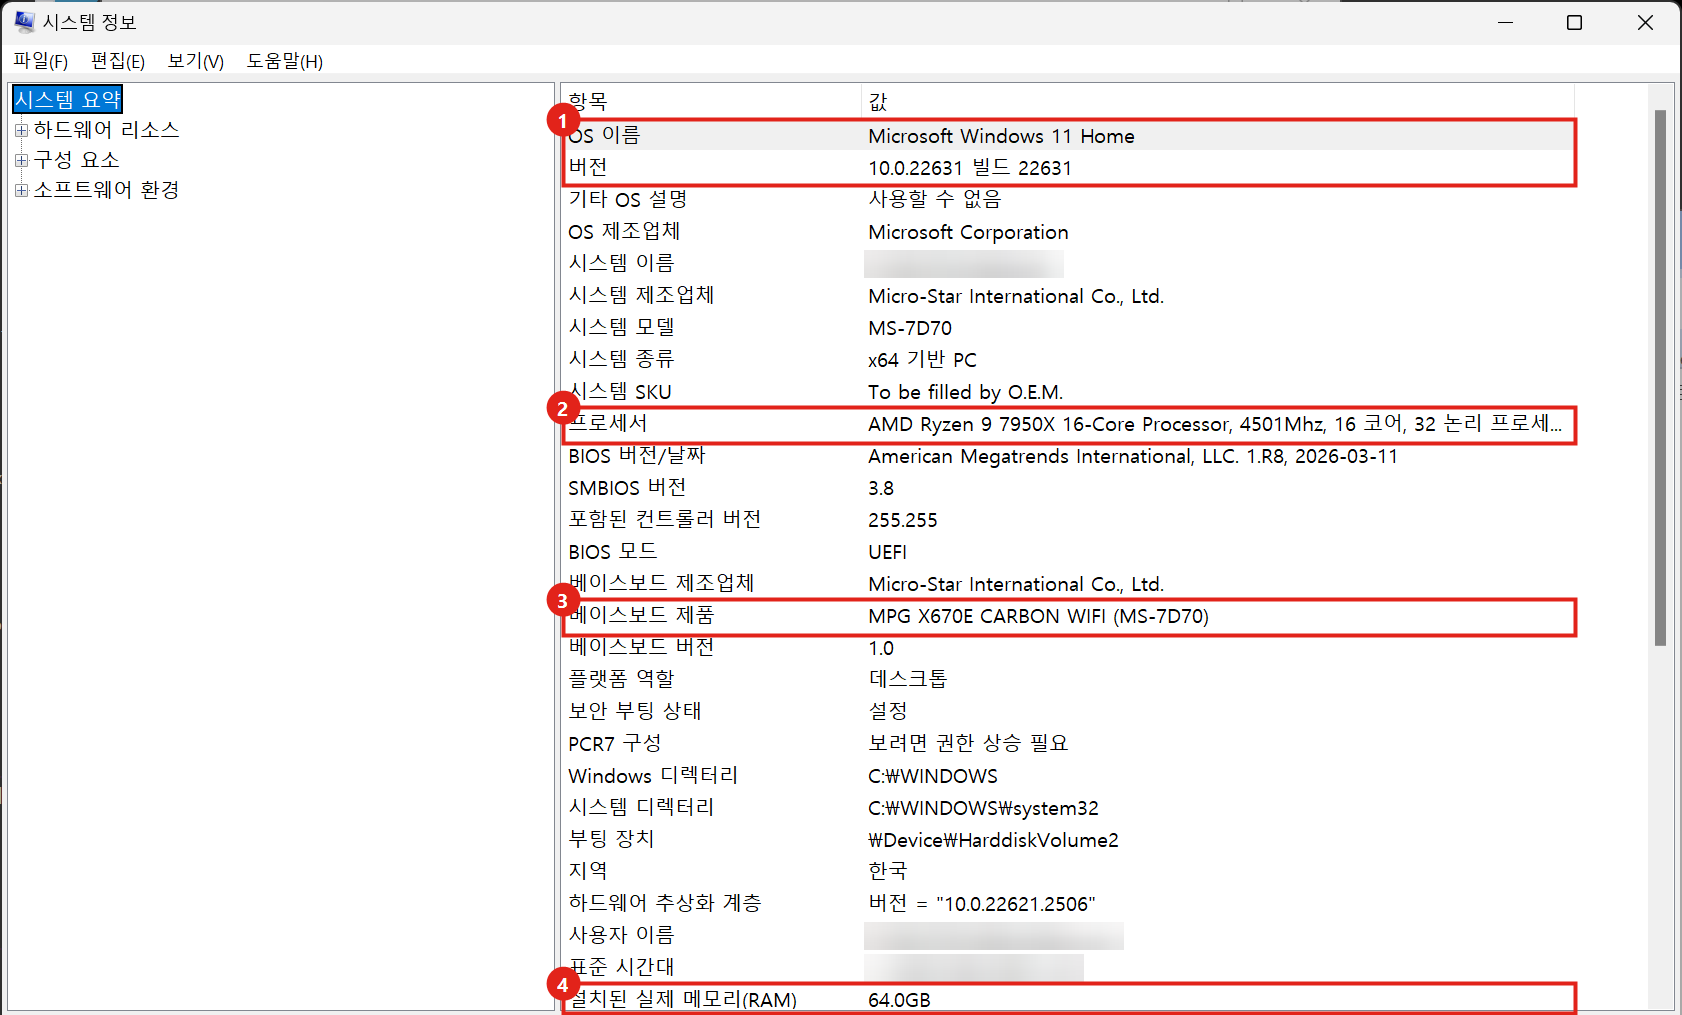Select the x64 기반 PC value

922,360
